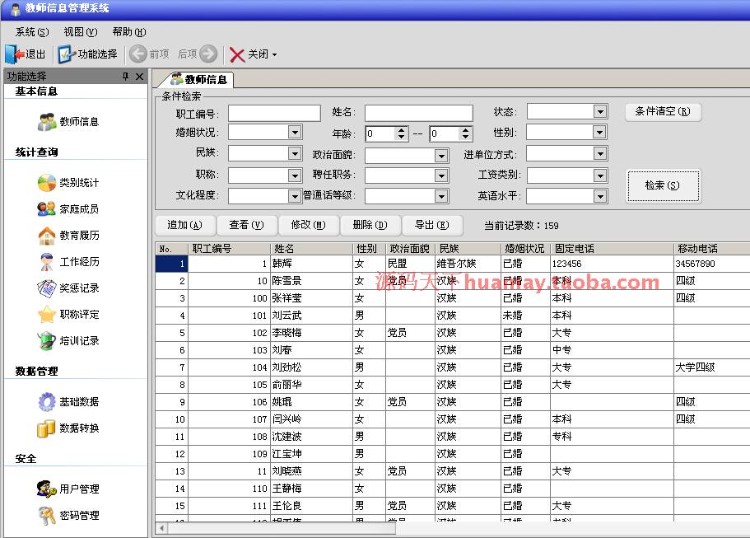Click the horizontal scrollbar thumb
750x538 pixels.
(x=282, y=528)
